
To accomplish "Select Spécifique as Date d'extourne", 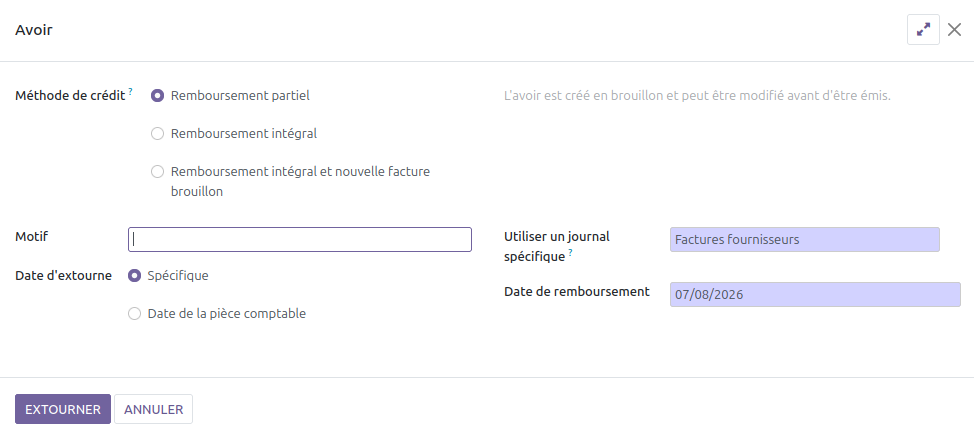I will point(134,275).
